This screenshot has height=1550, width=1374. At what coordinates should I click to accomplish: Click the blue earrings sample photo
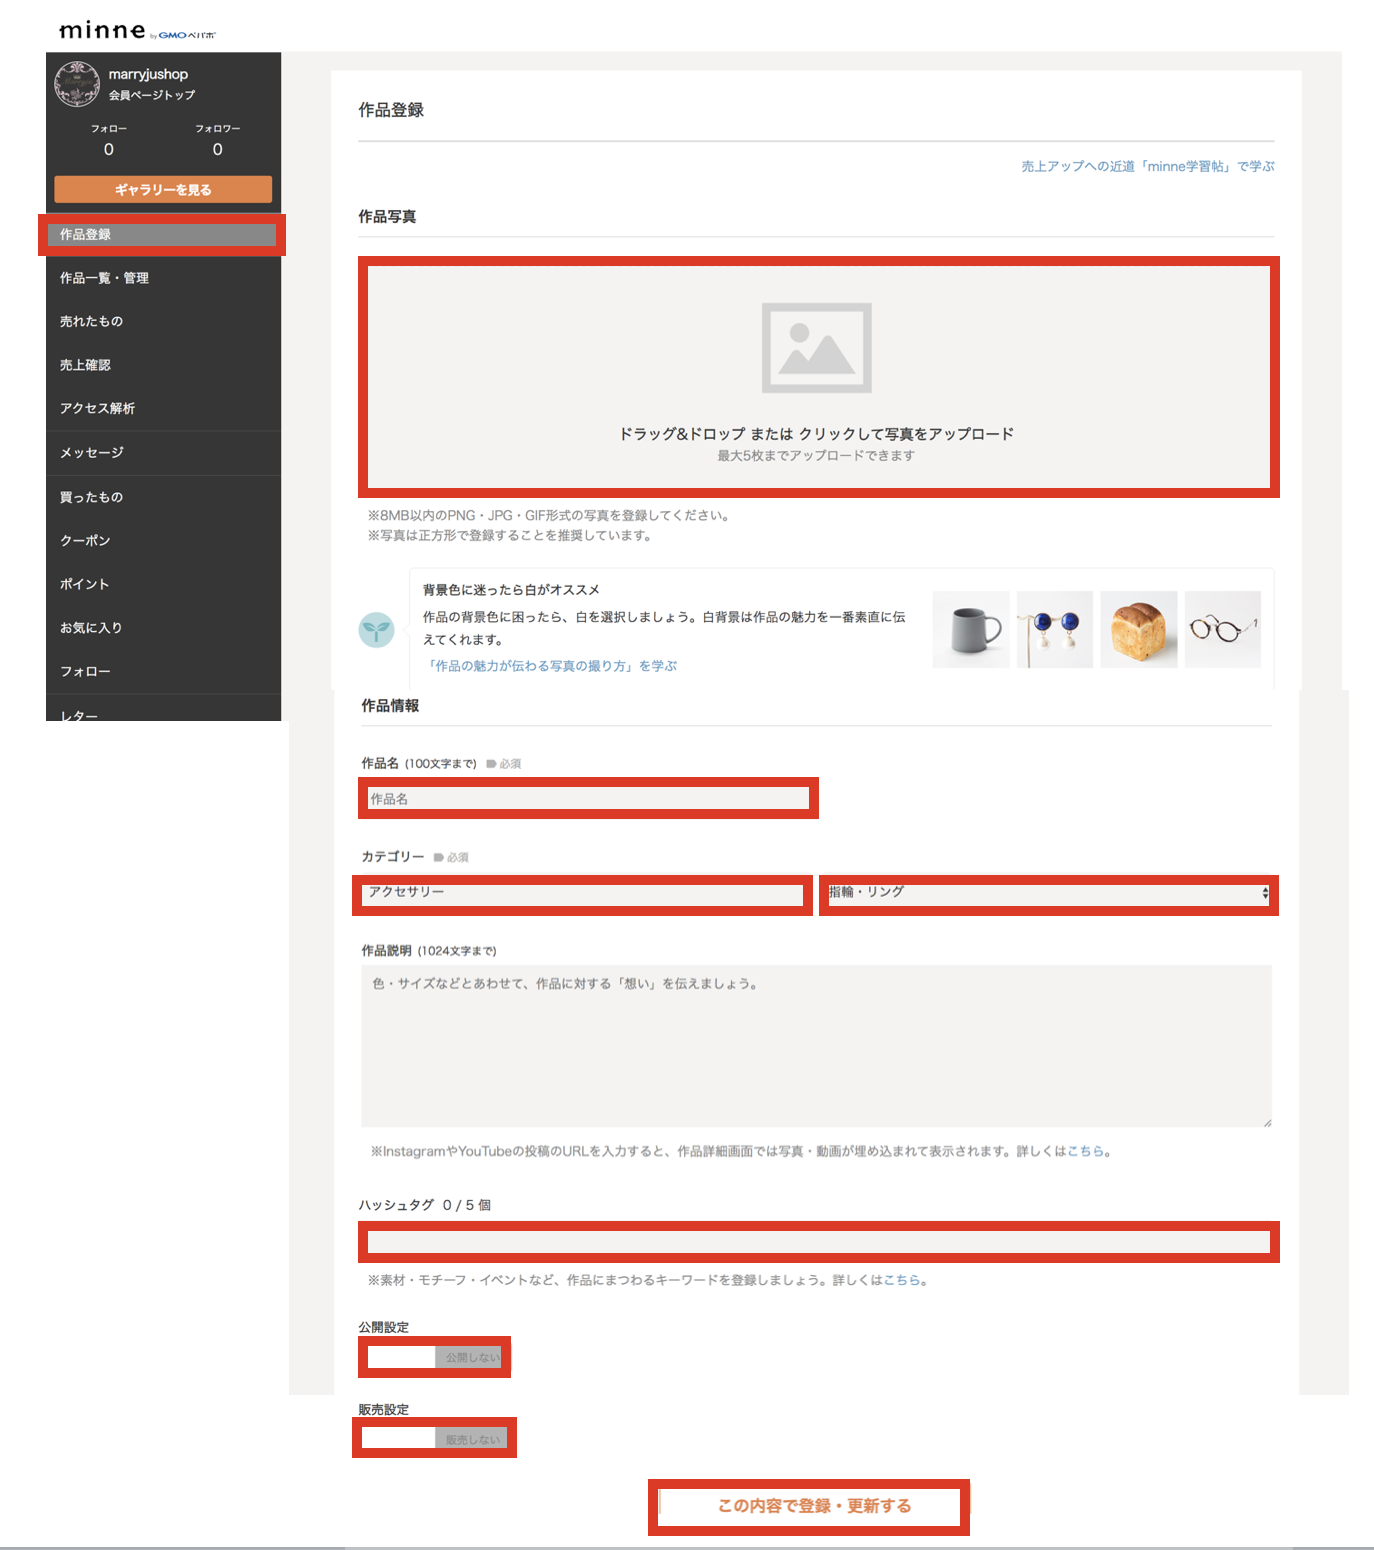pyautogui.click(x=1054, y=629)
